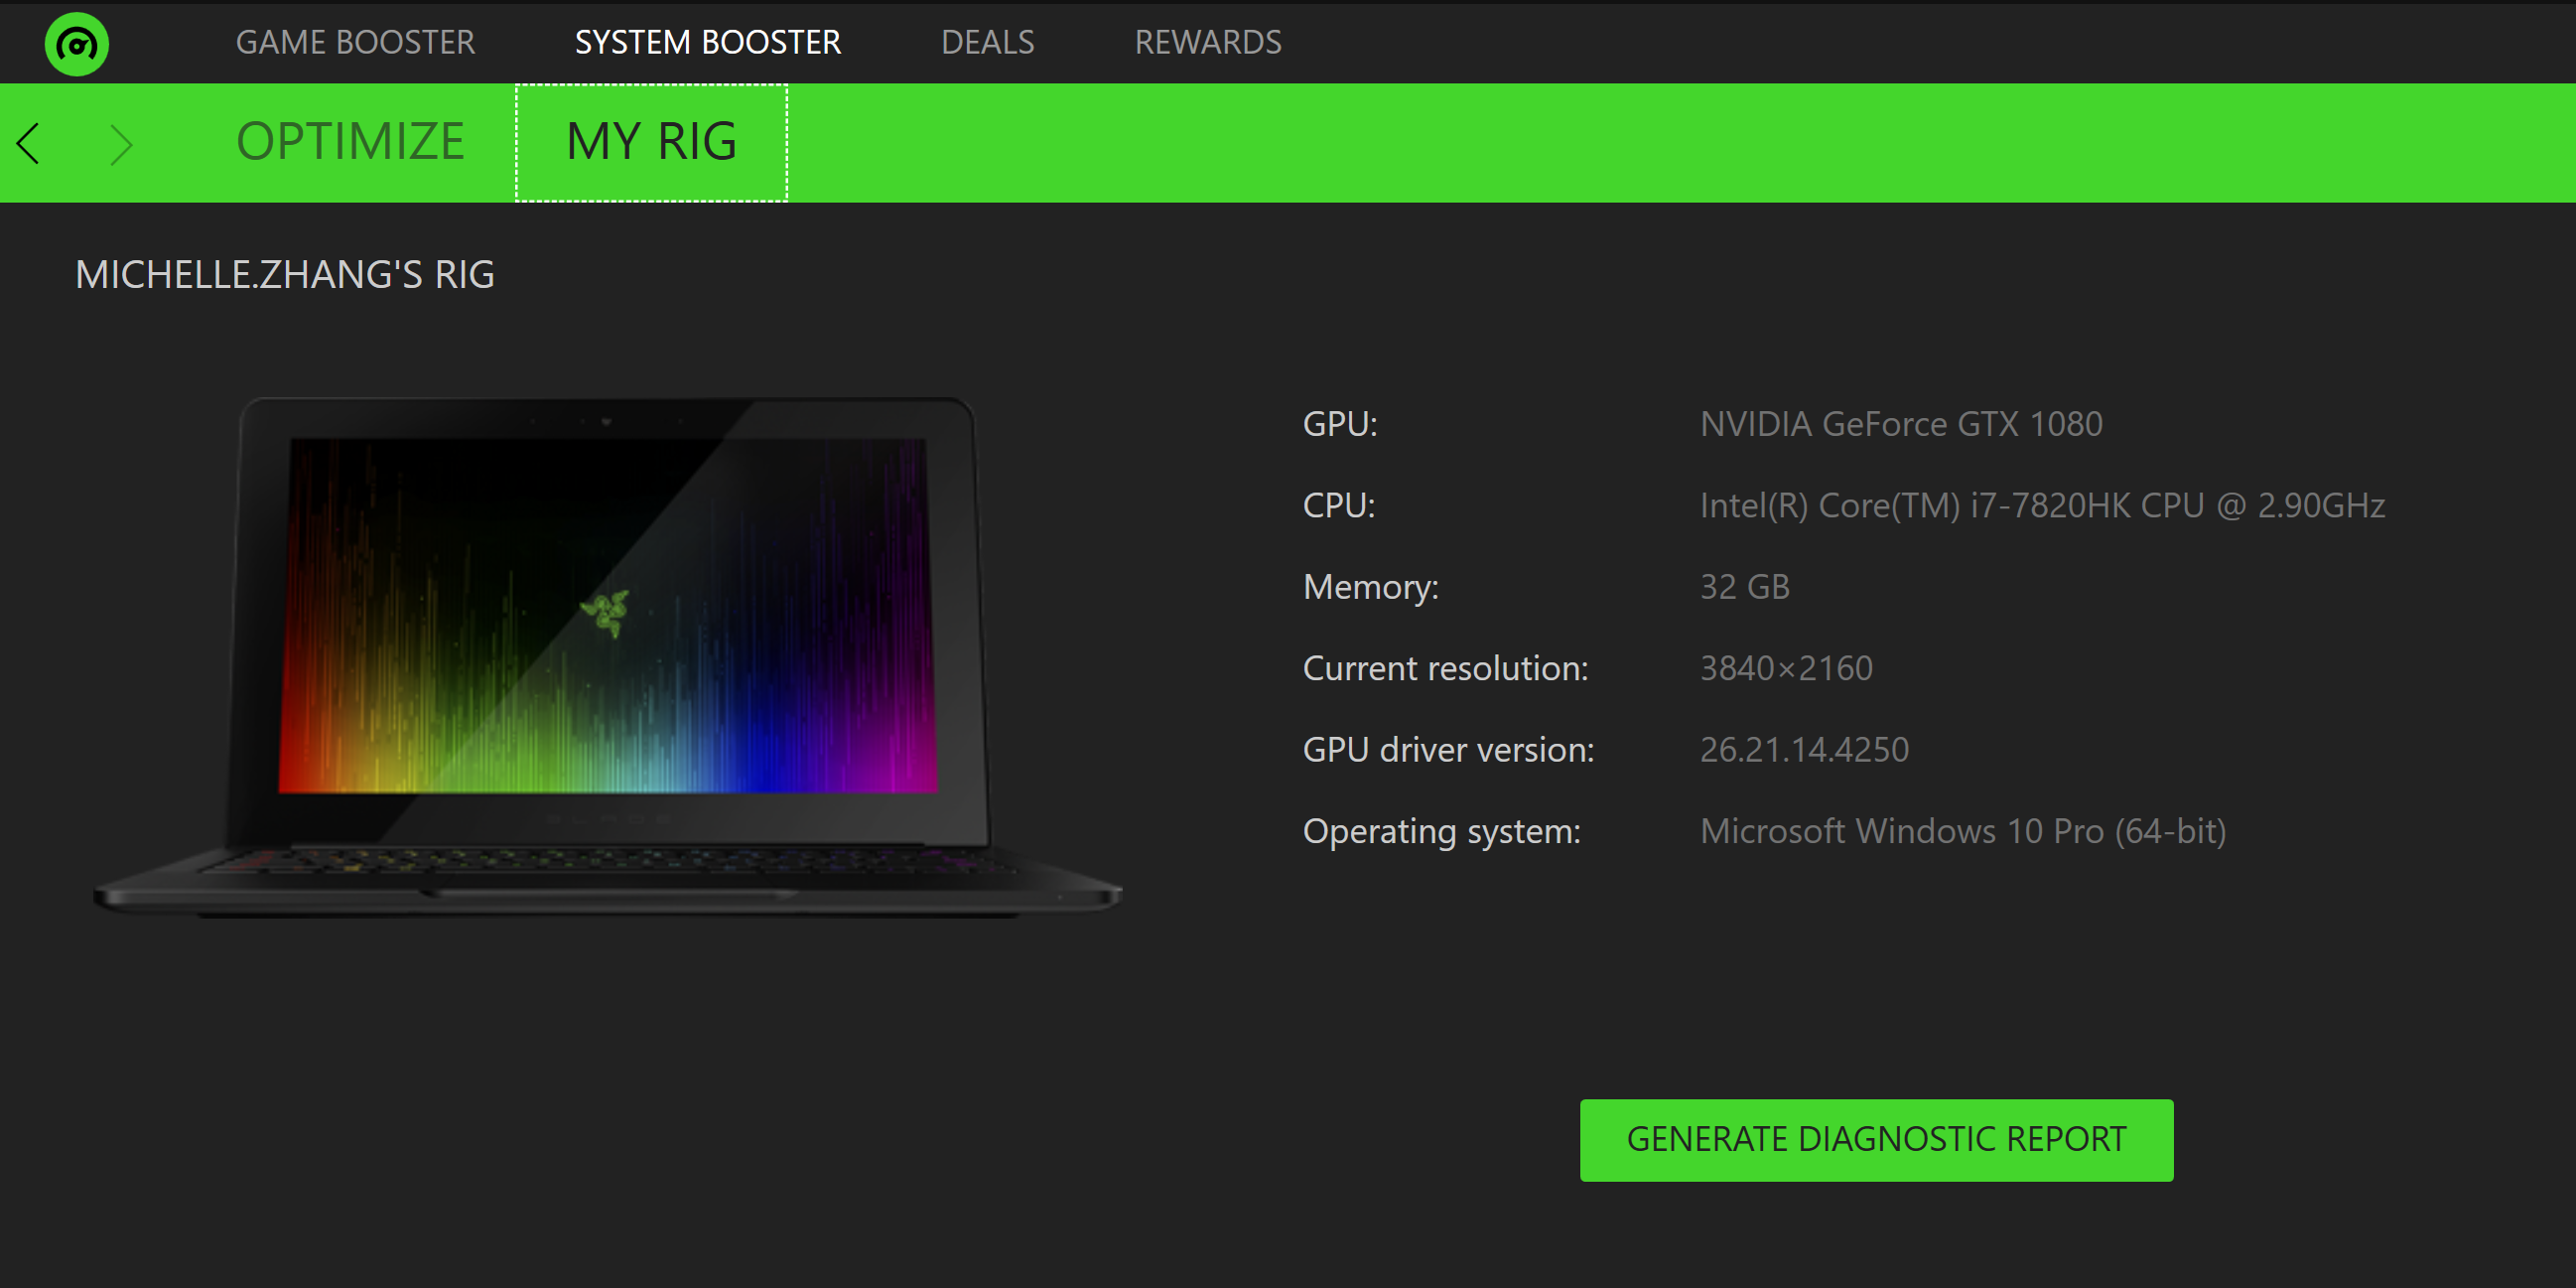Screen dimensions: 2576x1288
Task: Click the CPU: label
Action: point(1339,506)
